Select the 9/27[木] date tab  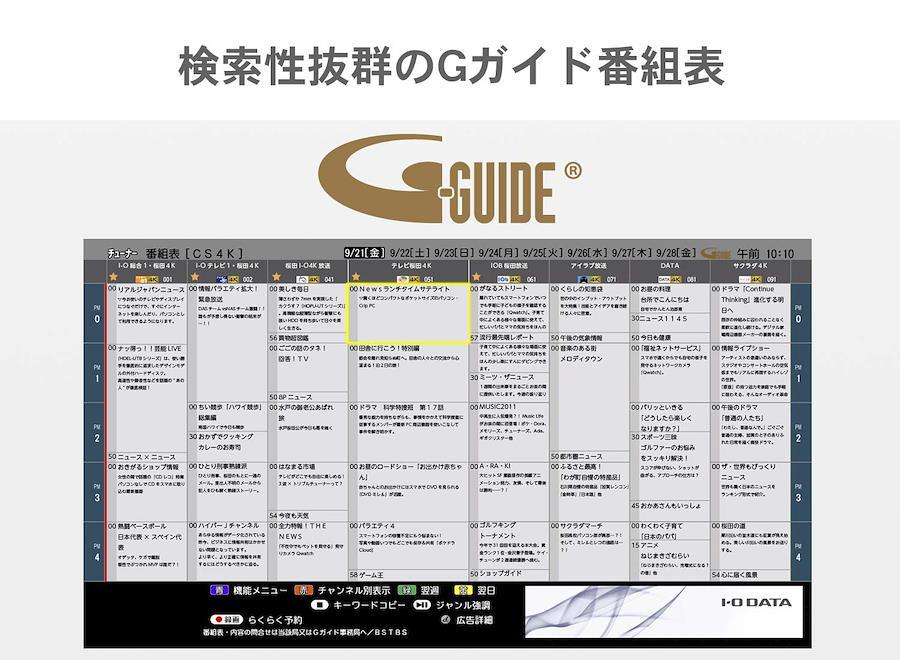tap(632, 253)
